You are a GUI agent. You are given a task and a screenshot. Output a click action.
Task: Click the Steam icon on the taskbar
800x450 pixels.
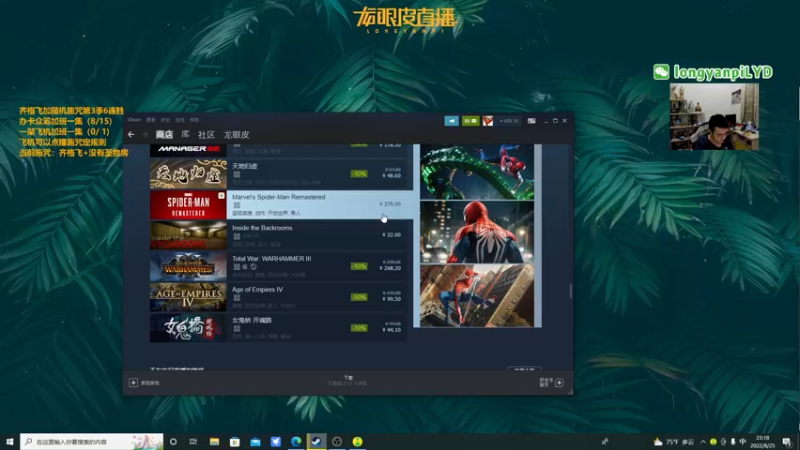point(316,441)
